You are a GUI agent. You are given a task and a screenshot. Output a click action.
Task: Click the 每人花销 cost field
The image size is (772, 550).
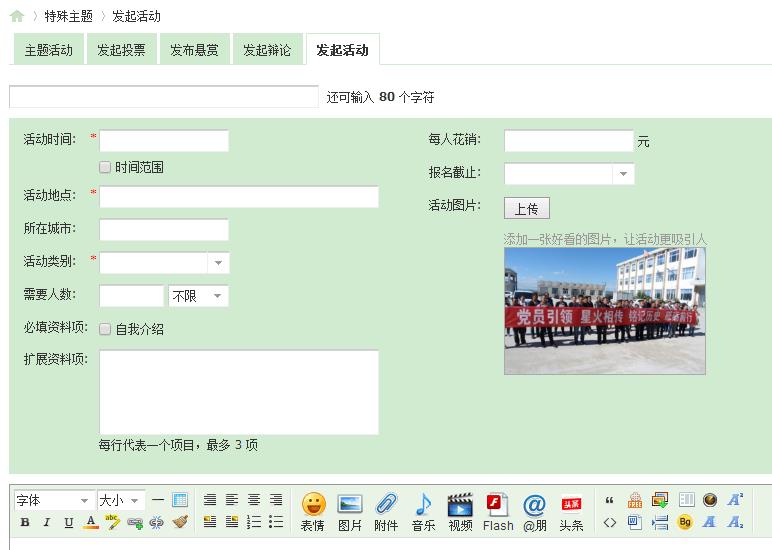tap(569, 141)
